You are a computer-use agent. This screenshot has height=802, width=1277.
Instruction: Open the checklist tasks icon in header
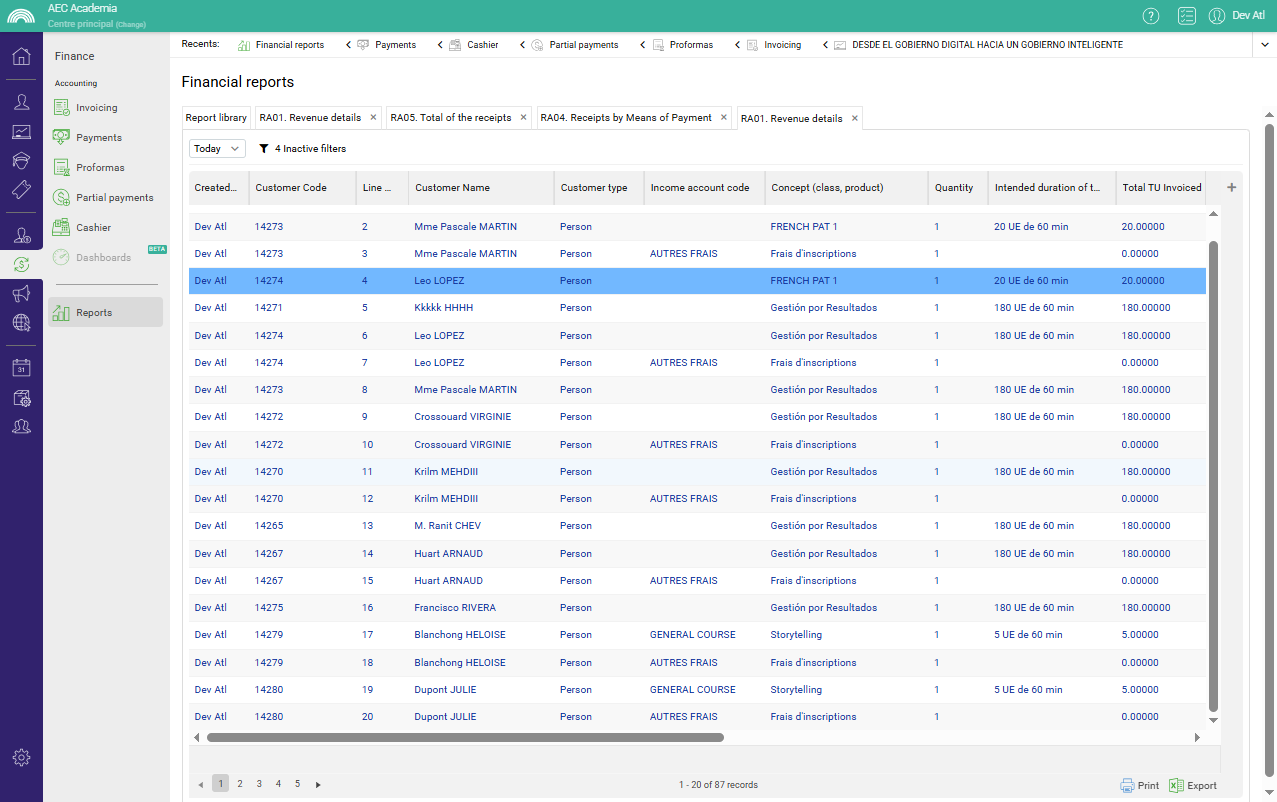[x=1187, y=15]
